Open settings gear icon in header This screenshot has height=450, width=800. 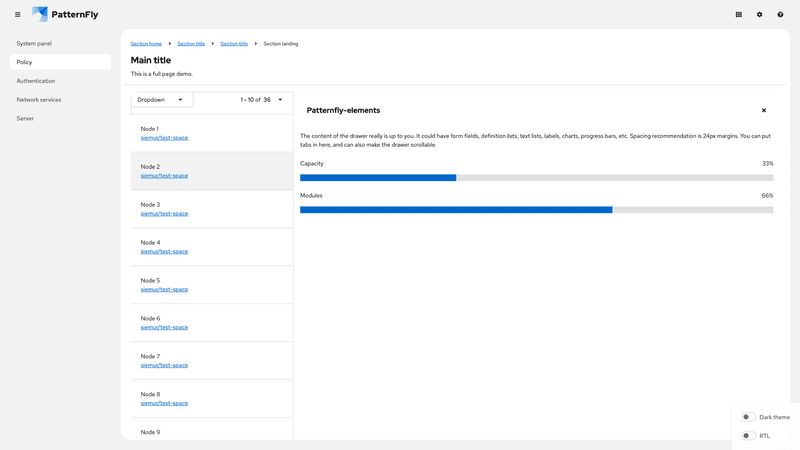coord(759,15)
